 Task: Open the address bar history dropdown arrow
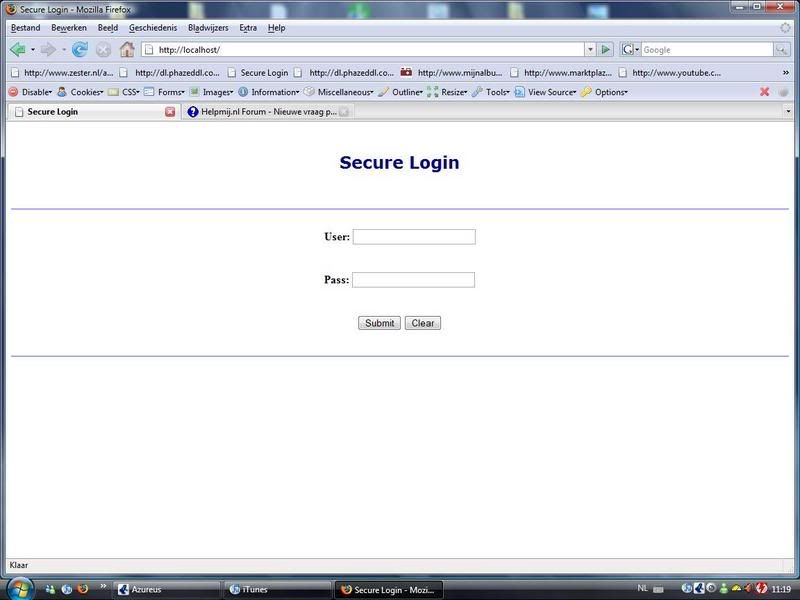click(x=590, y=49)
